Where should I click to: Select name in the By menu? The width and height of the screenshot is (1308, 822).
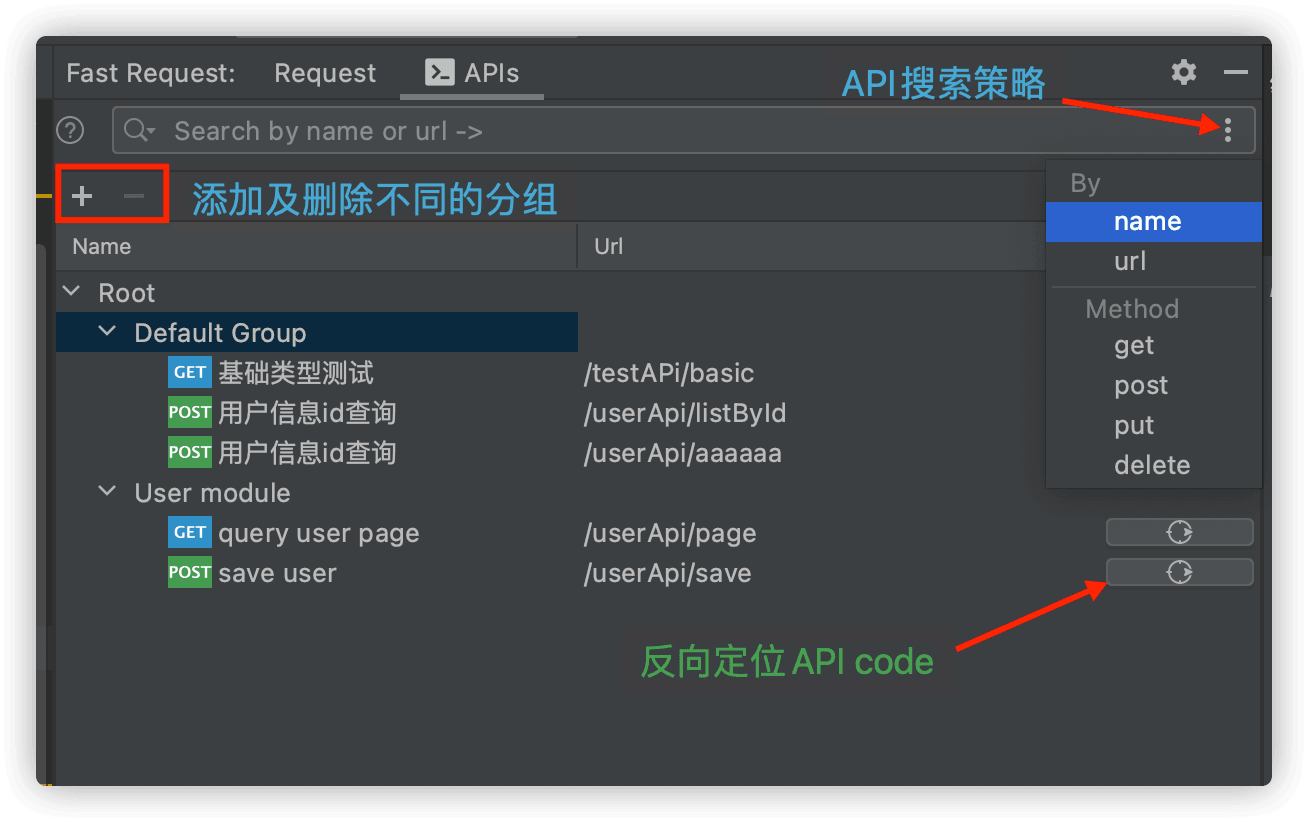click(x=1147, y=221)
